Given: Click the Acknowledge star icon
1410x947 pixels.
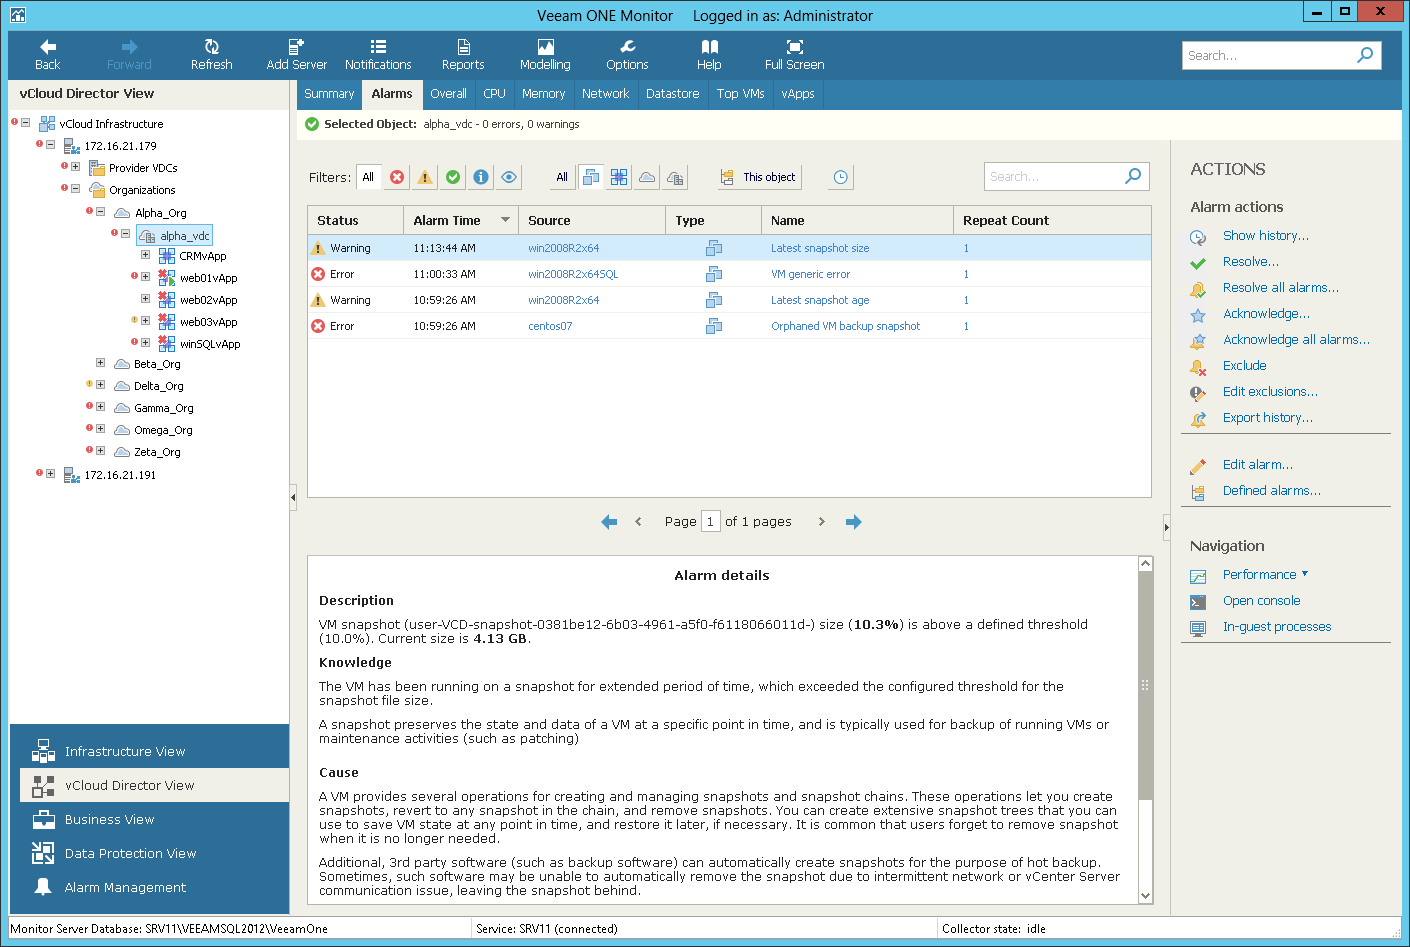Looking at the screenshot, I should coord(1198,314).
